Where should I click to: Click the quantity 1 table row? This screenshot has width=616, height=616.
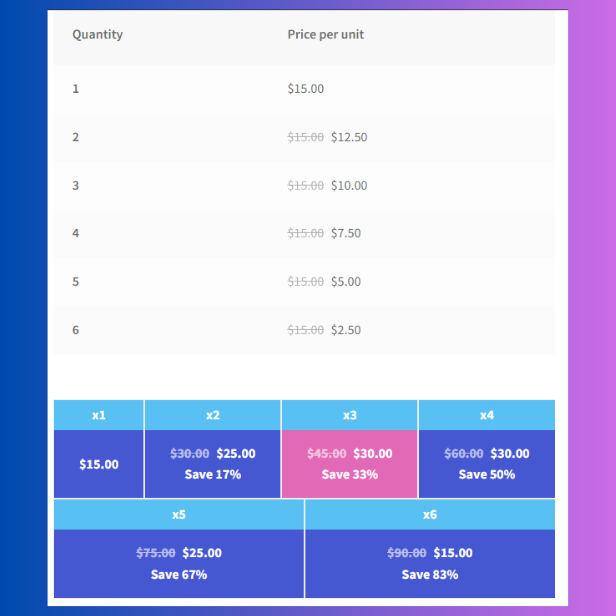(304, 89)
